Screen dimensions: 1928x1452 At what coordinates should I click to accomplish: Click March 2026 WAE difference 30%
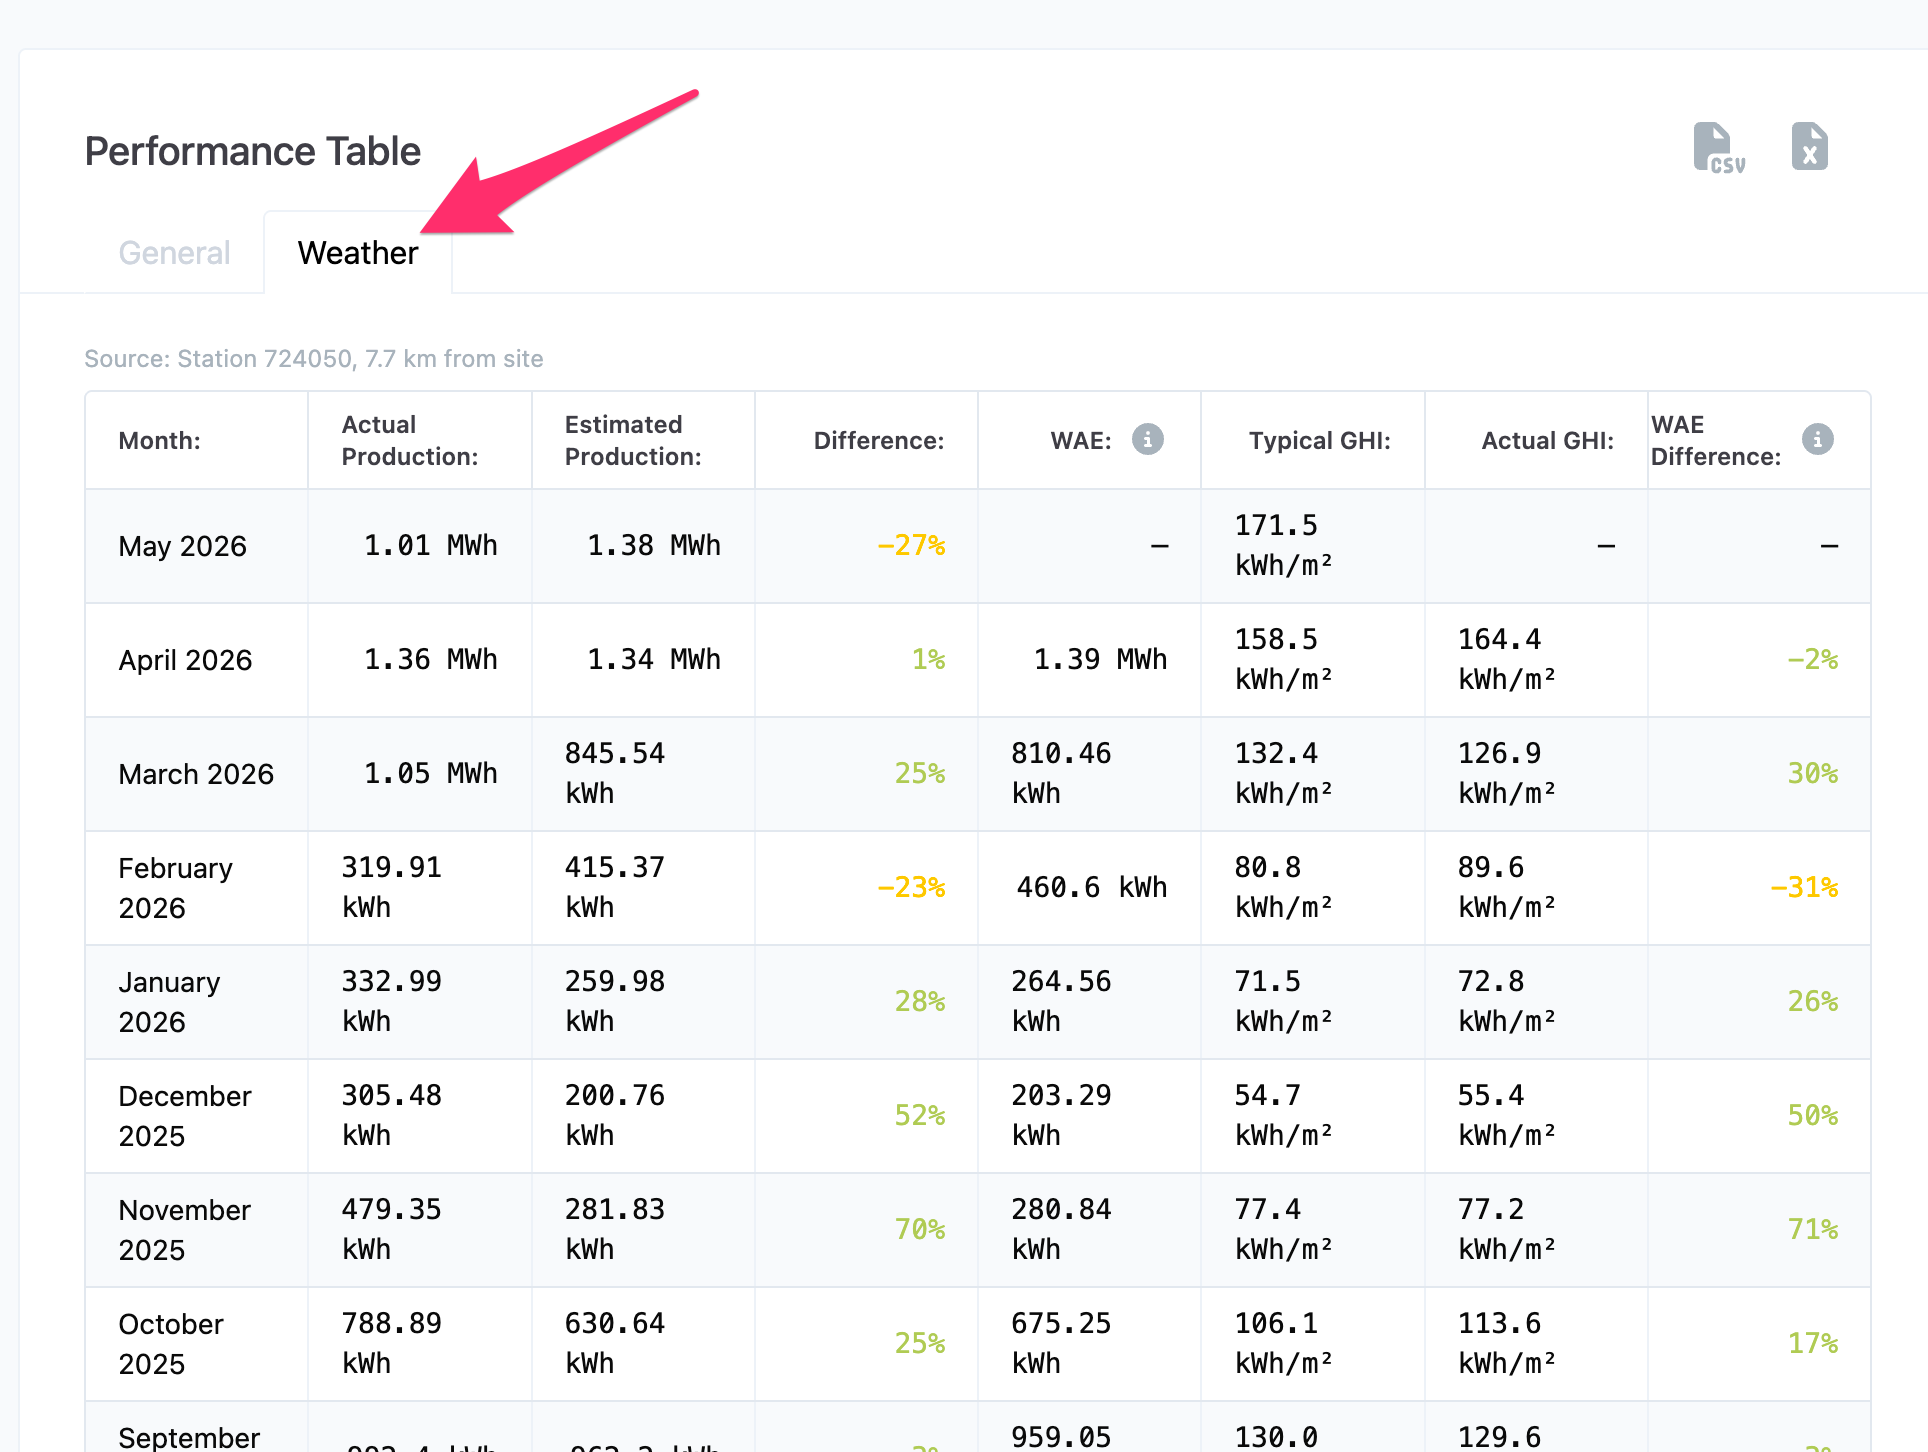[x=1812, y=774]
